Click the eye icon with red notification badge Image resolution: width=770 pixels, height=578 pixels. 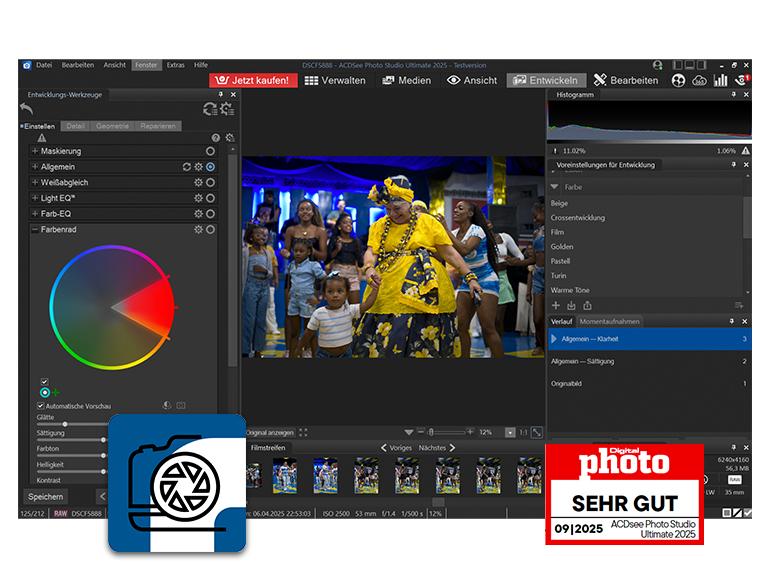tap(742, 80)
